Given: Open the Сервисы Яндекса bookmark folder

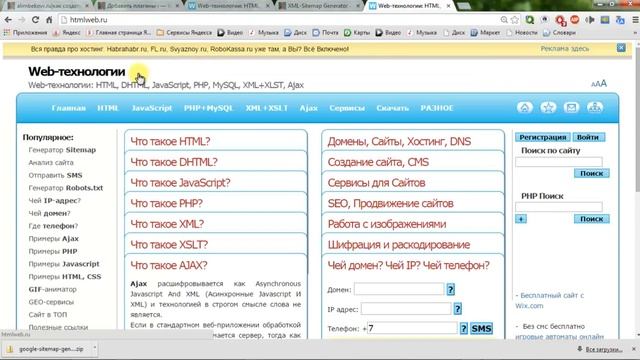Looking at the screenshot, I should [x=184, y=33].
